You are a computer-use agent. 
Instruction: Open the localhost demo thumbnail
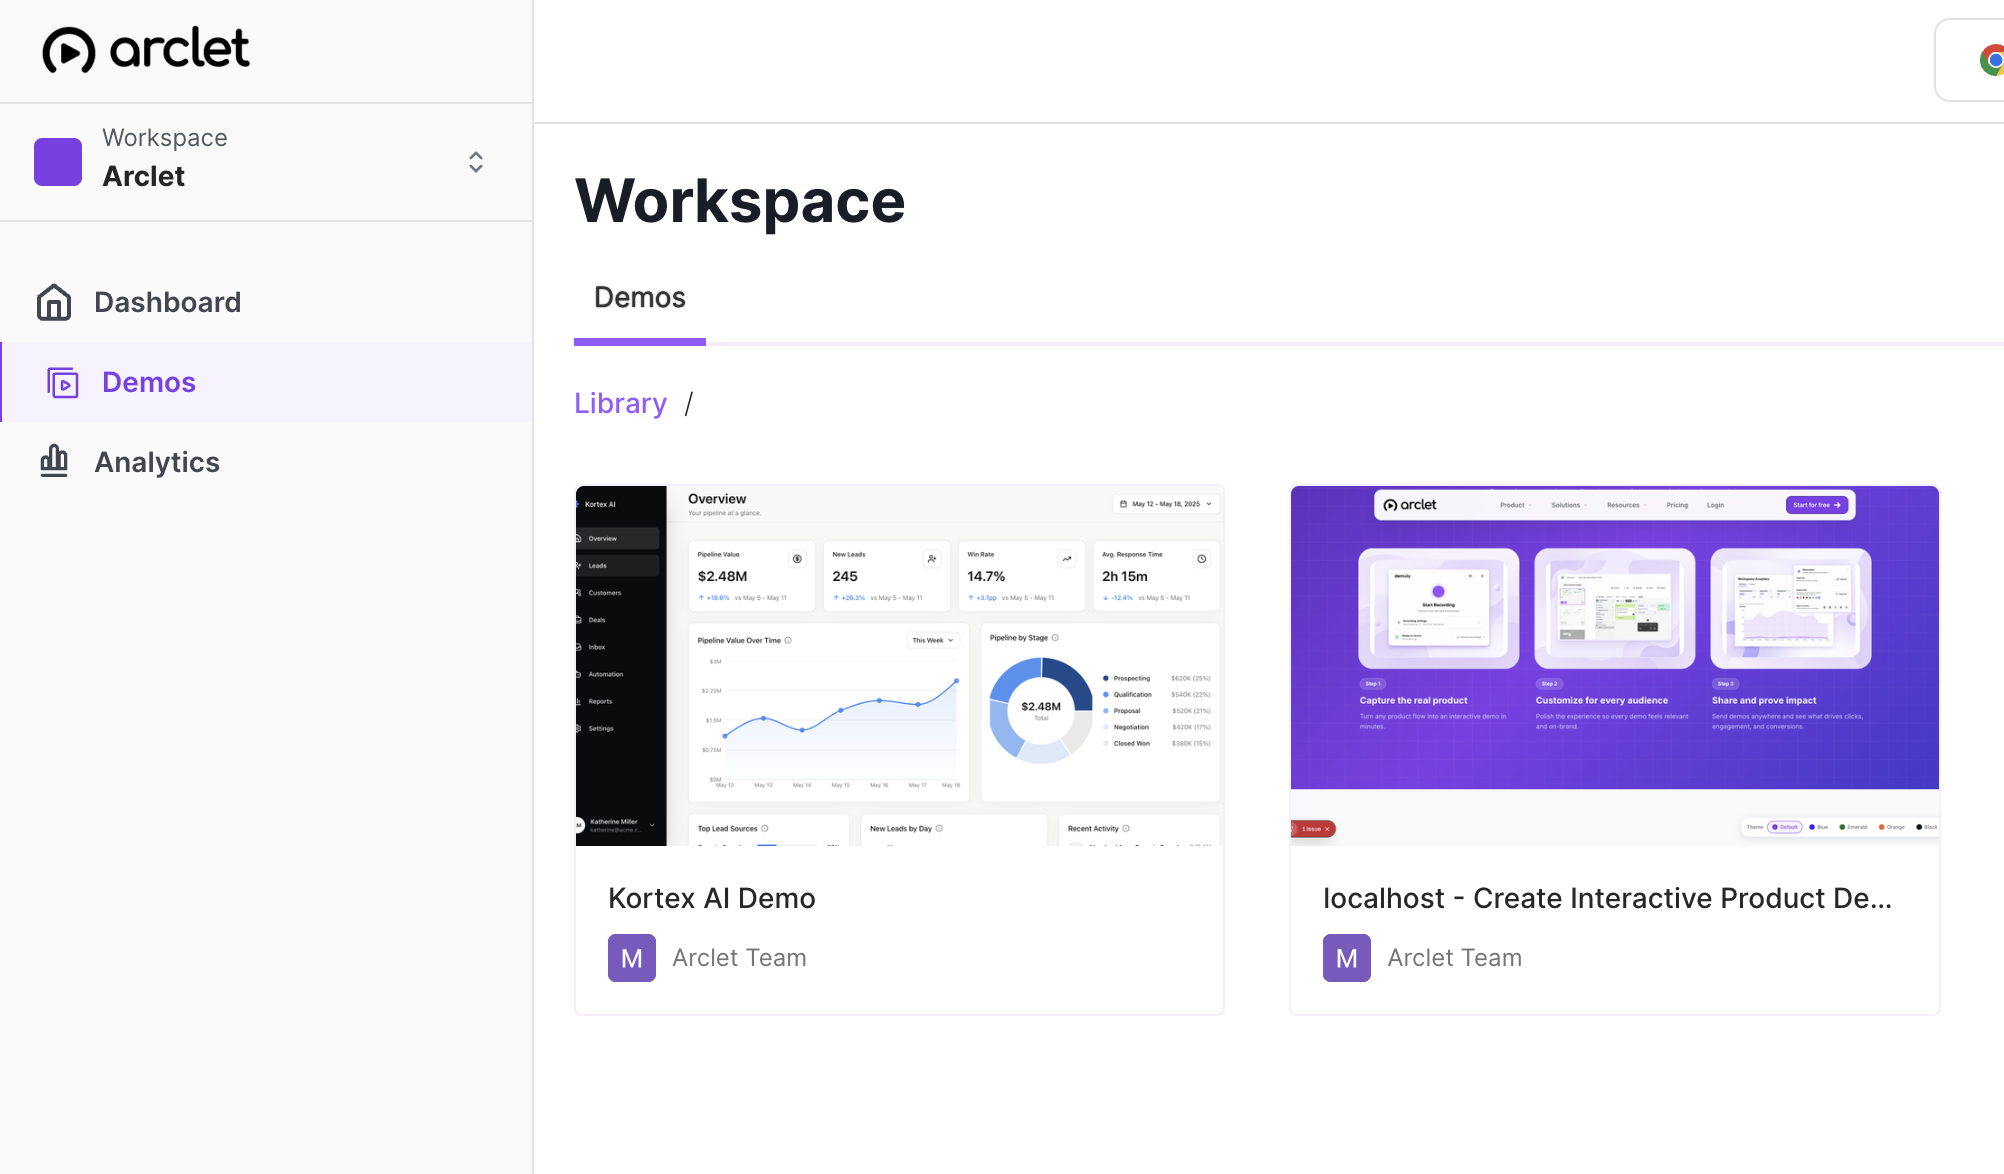[1615, 666]
